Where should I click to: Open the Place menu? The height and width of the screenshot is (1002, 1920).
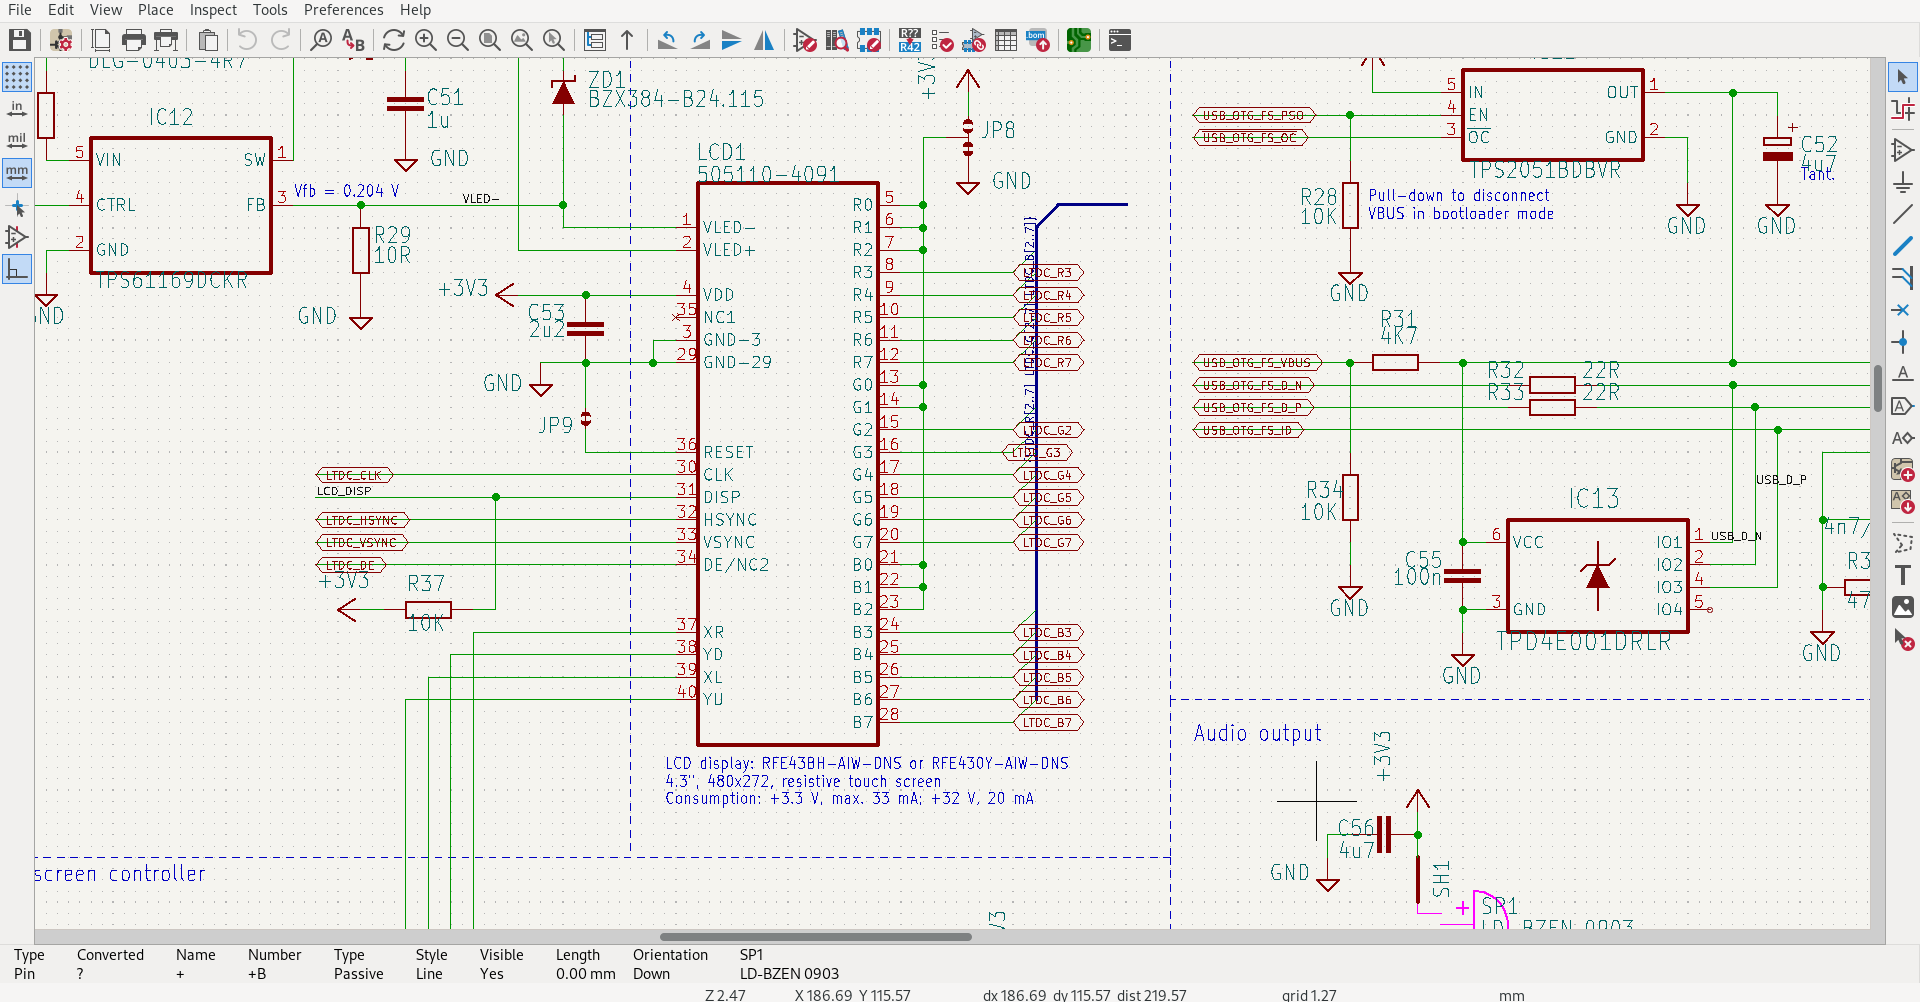point(155,10)
